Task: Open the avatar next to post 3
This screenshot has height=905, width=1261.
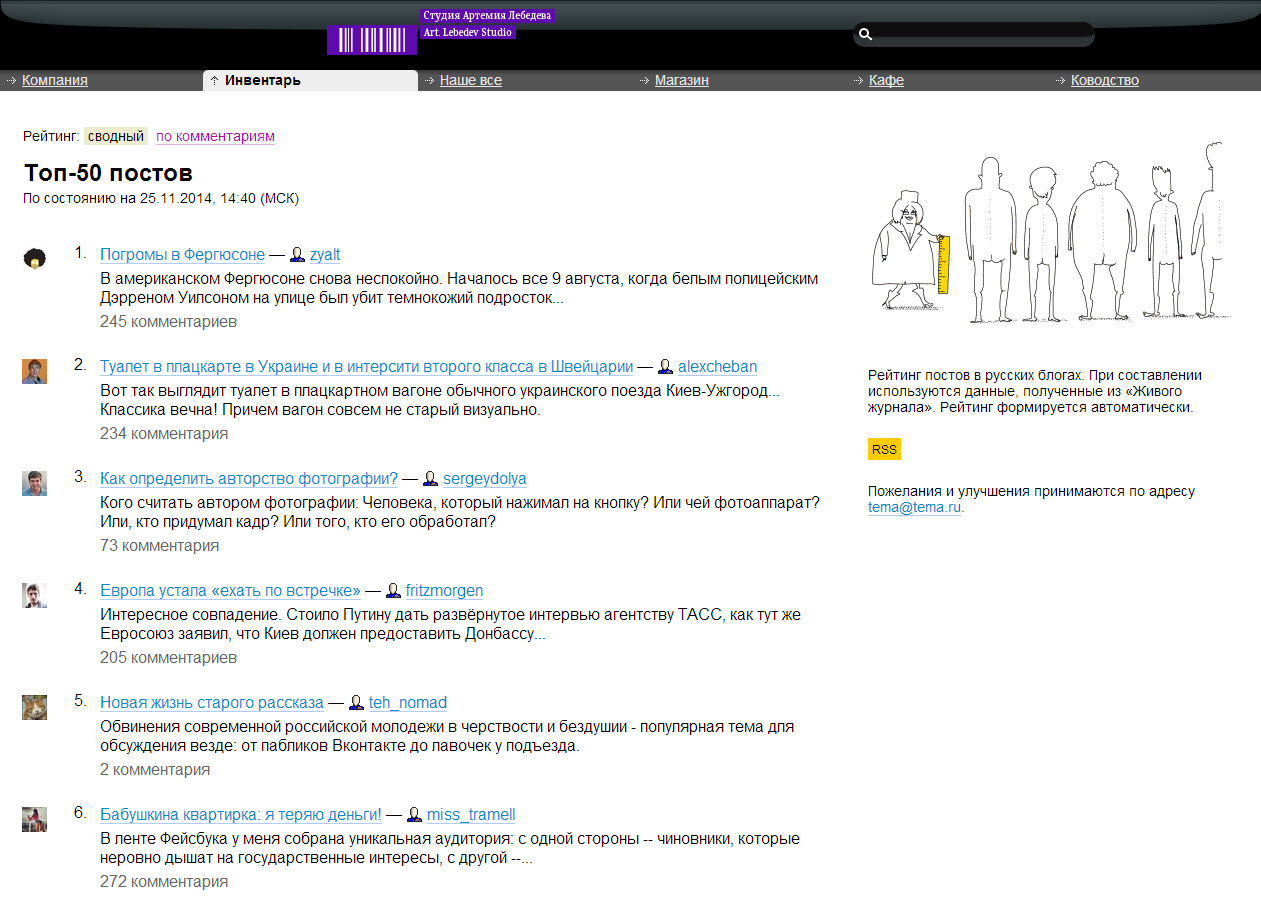Action: [x=35, y=483]
